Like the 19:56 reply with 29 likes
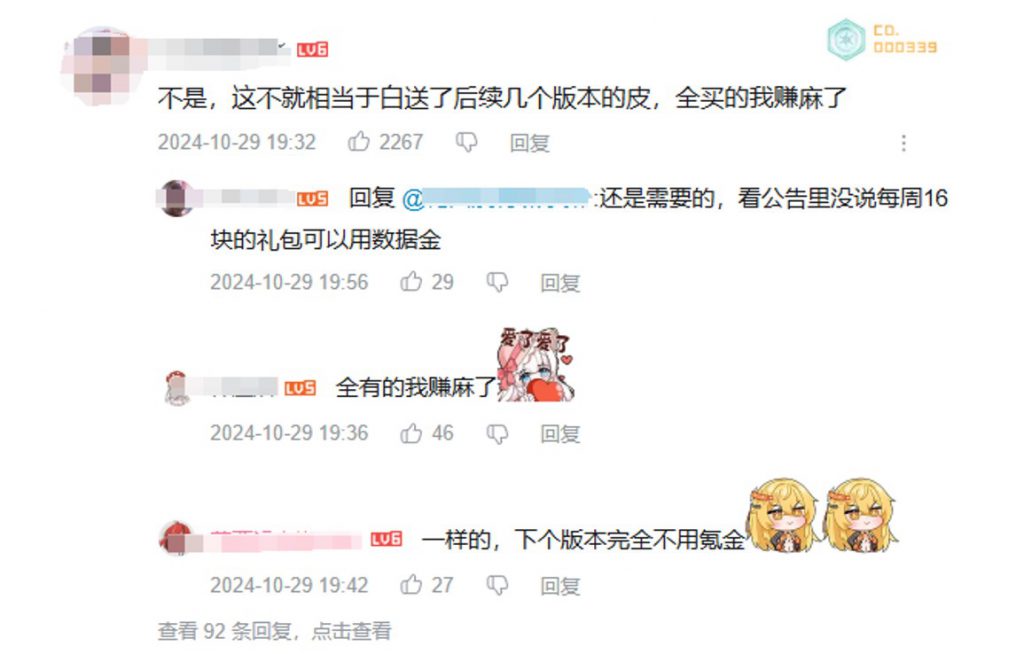The height and width of the screenshot is (654, 1024). tap(411, 282)
